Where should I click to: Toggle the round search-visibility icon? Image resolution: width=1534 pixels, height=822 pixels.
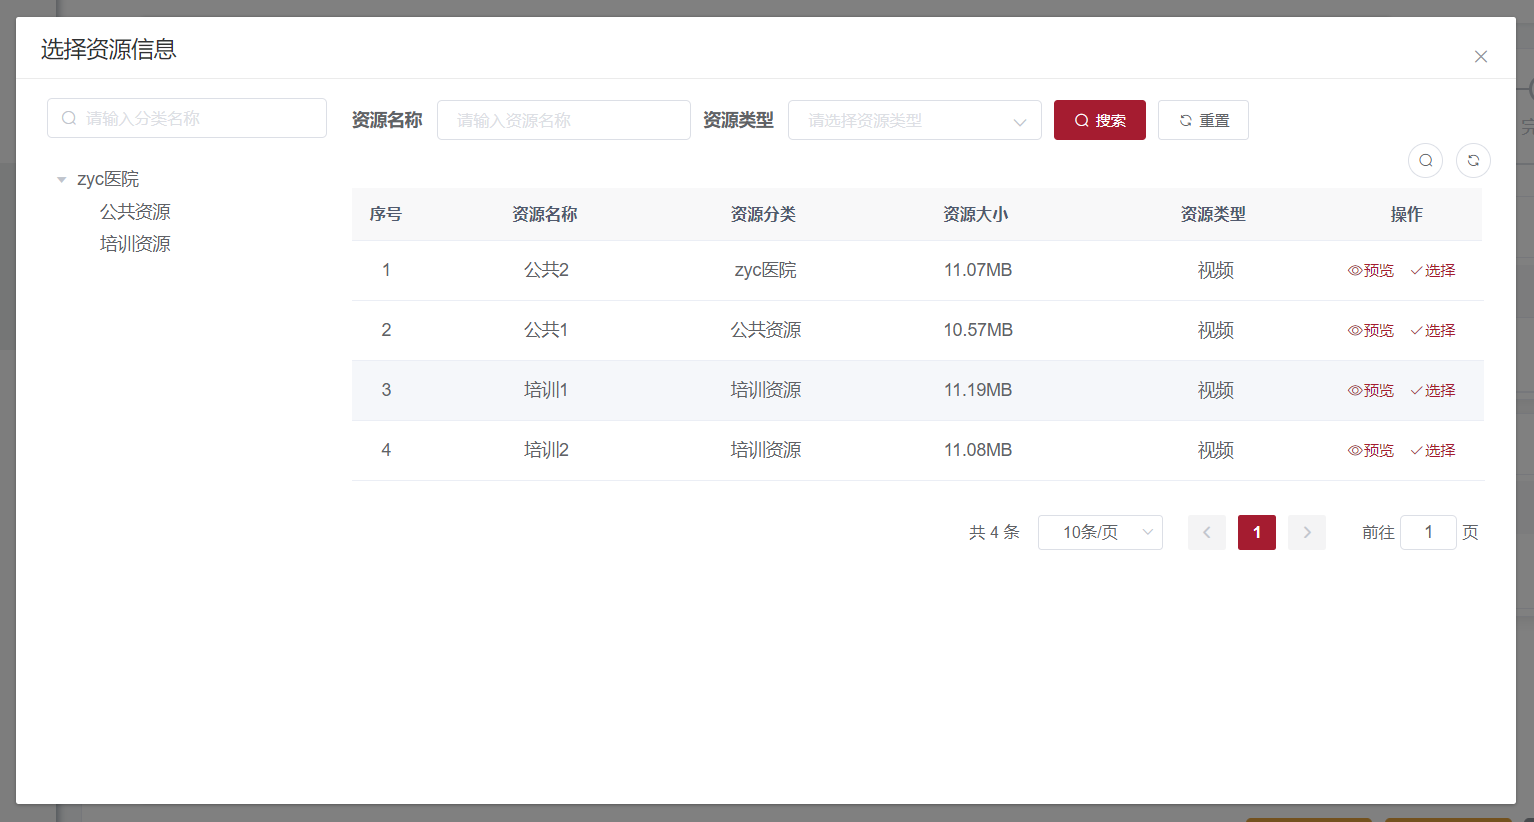(x=1425, y=160)
